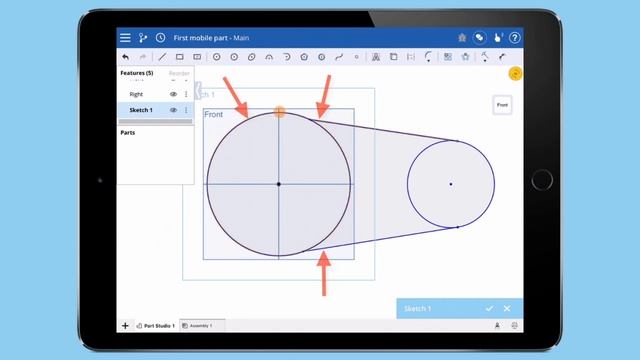Select the 3 point Circle tool

[234, 57]
